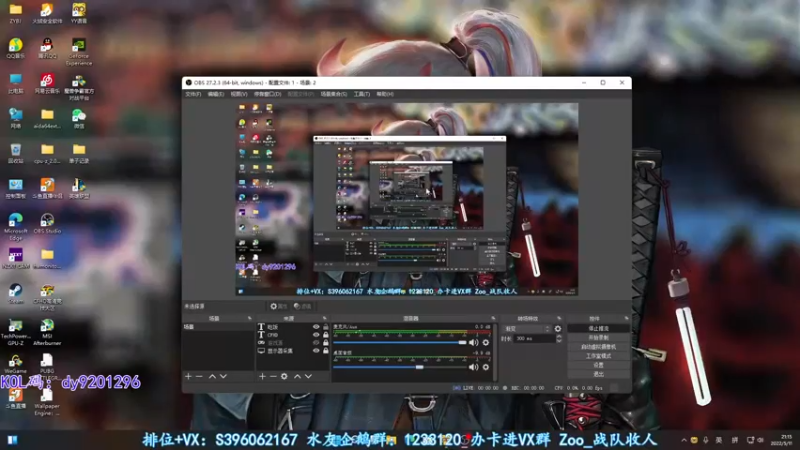Viewport: 800px width, 450px height.
Task: Pop out the 混音器 dock via header icon
Action: [x=493, y=318]
